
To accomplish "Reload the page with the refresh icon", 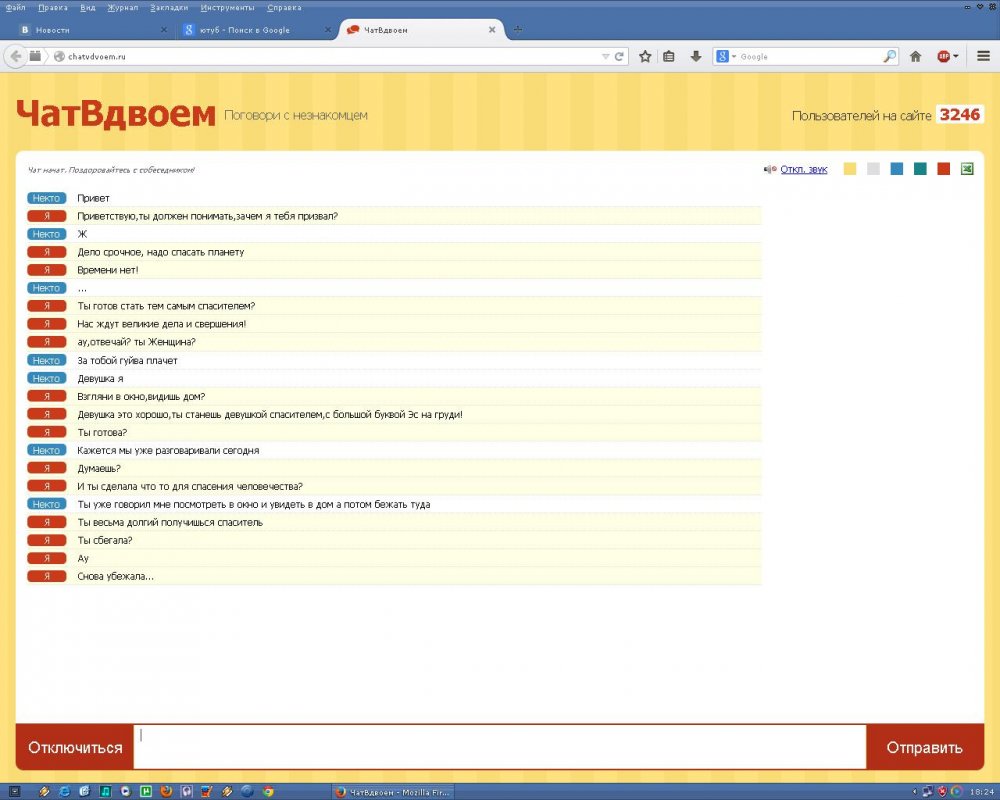I will click(620, 57).
